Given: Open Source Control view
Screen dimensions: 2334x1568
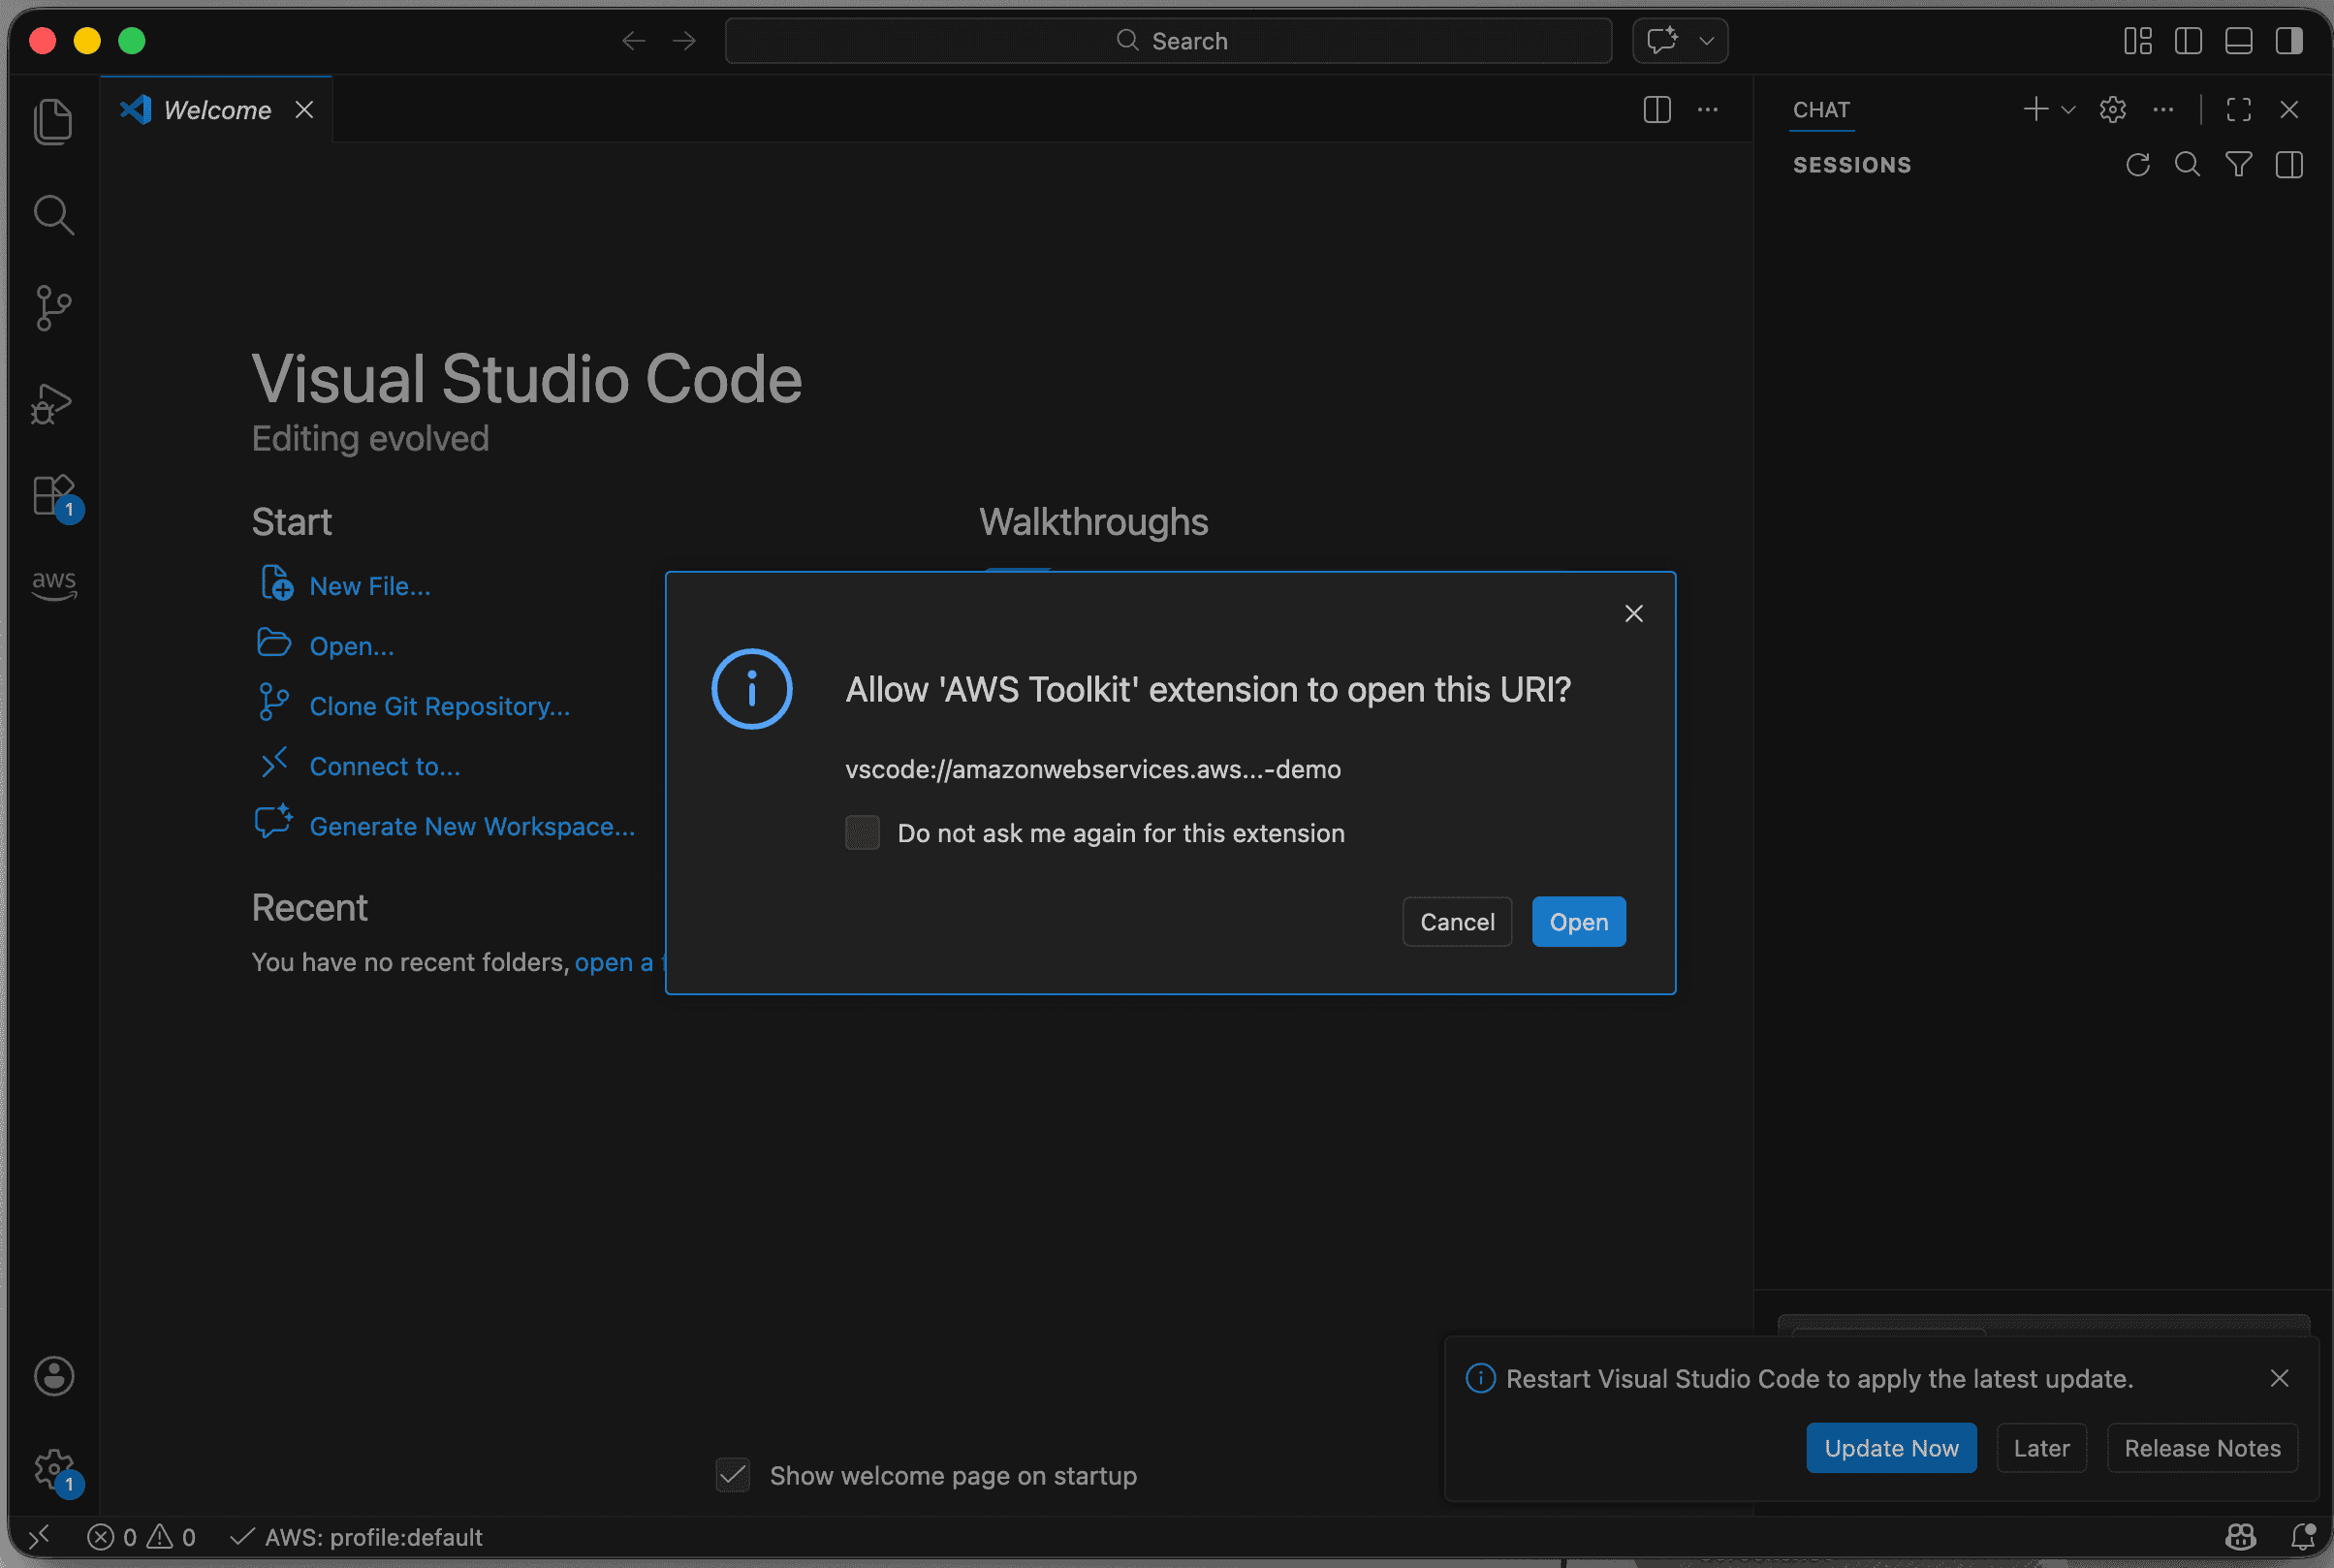Looking at the screenshot, I should pyautogui.click(x=54, y=308).
